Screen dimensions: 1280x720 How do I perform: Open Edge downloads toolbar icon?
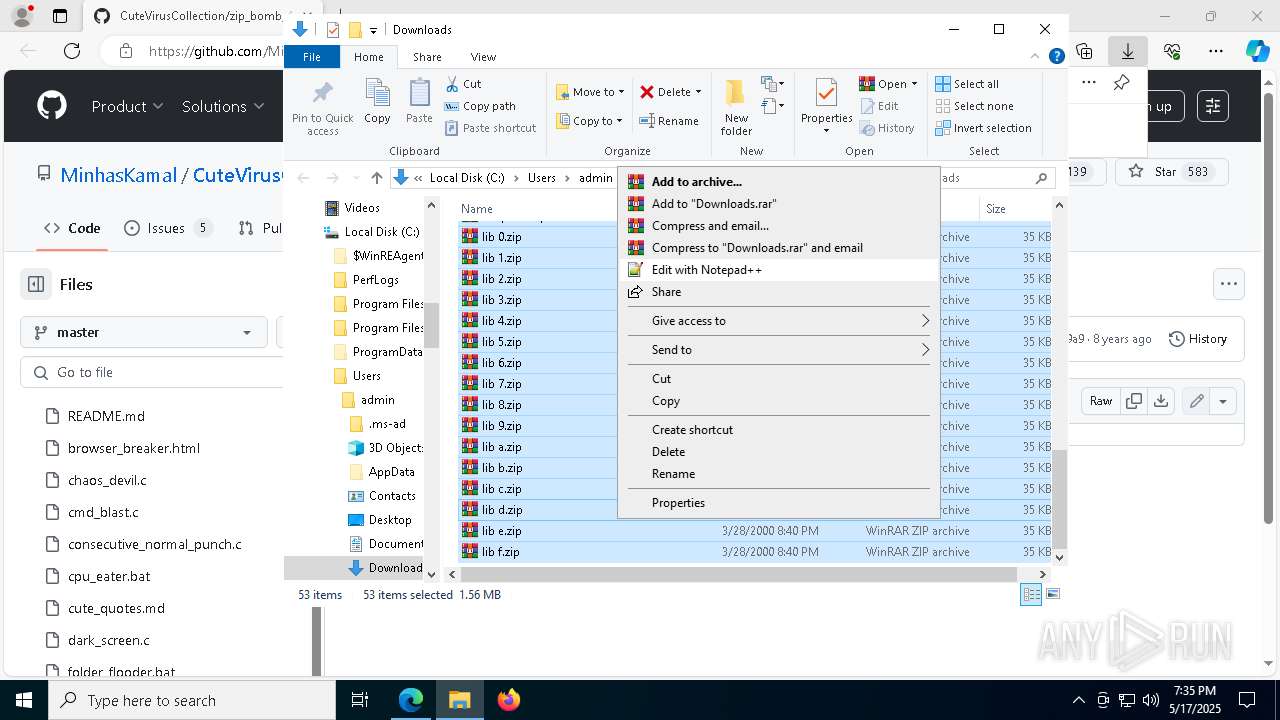pos(1128,51)
